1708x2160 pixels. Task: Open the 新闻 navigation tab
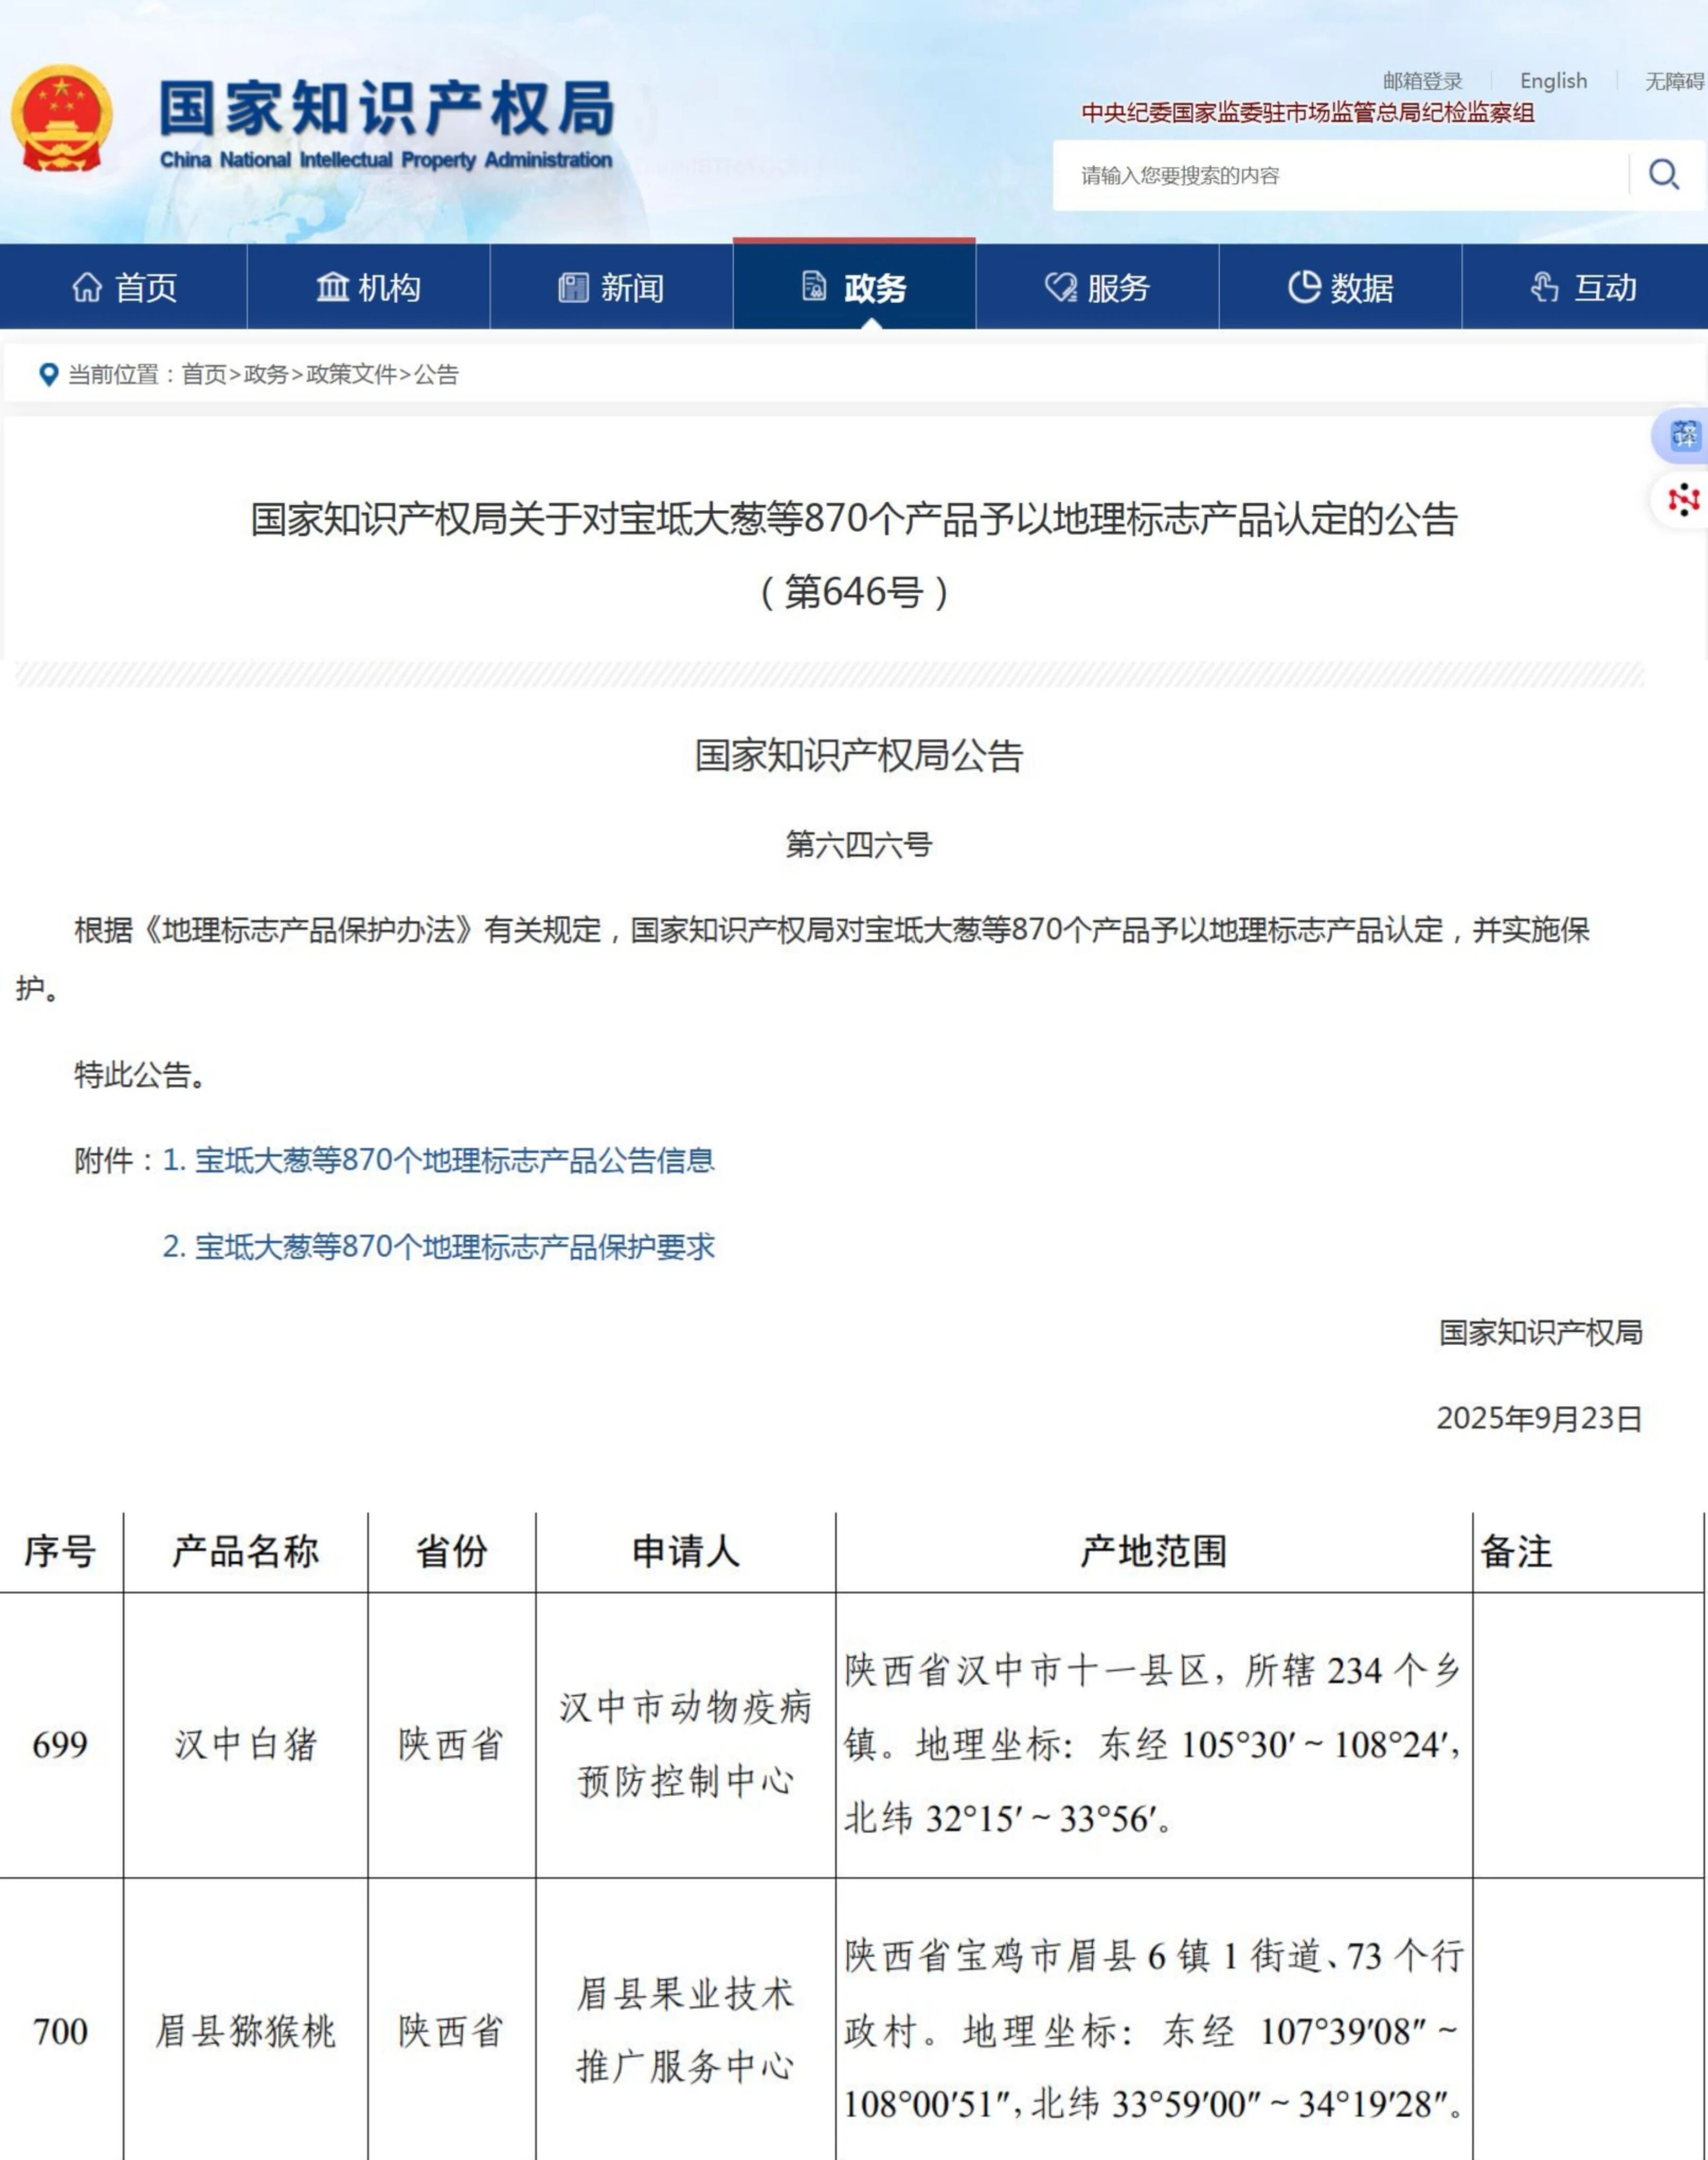tap(611, 288)
